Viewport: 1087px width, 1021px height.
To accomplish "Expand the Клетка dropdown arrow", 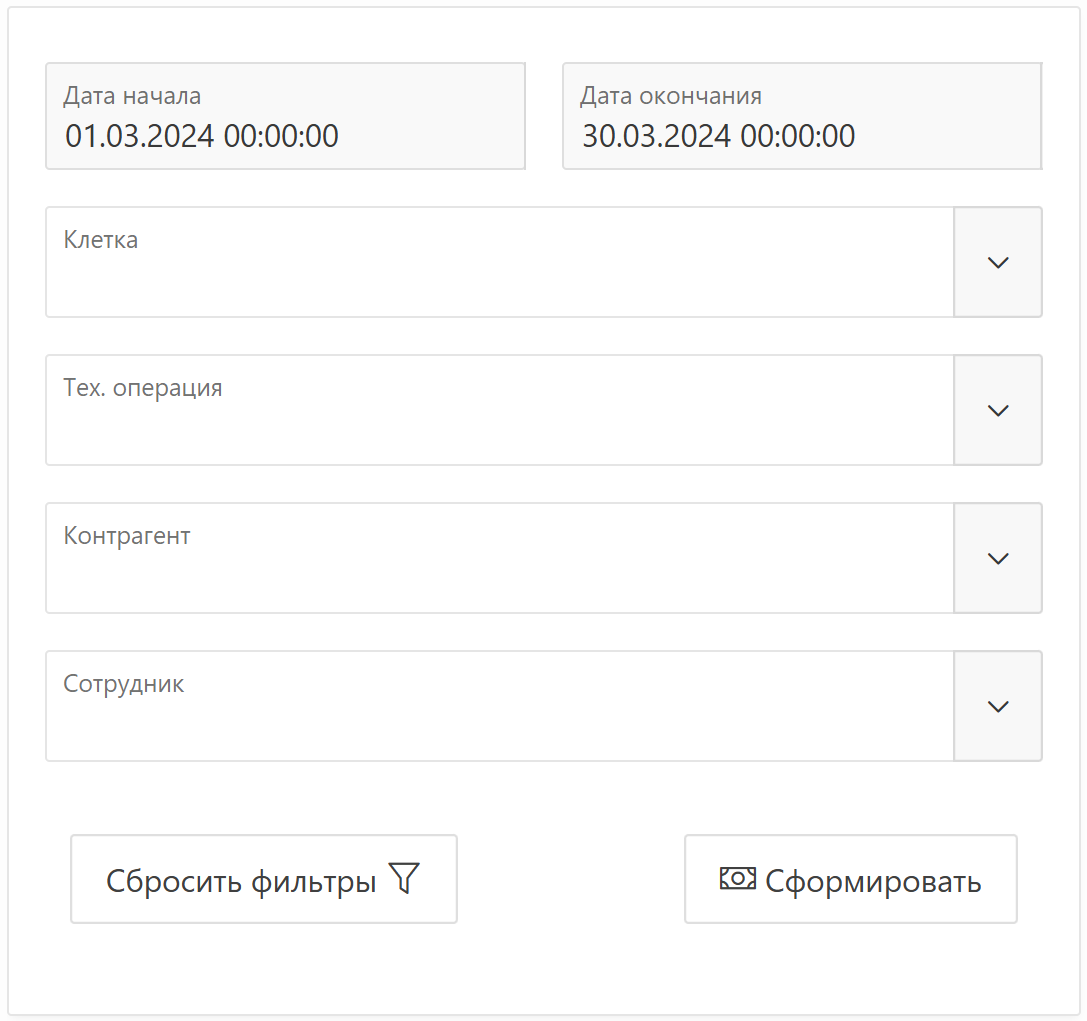I will click(997, 262).
